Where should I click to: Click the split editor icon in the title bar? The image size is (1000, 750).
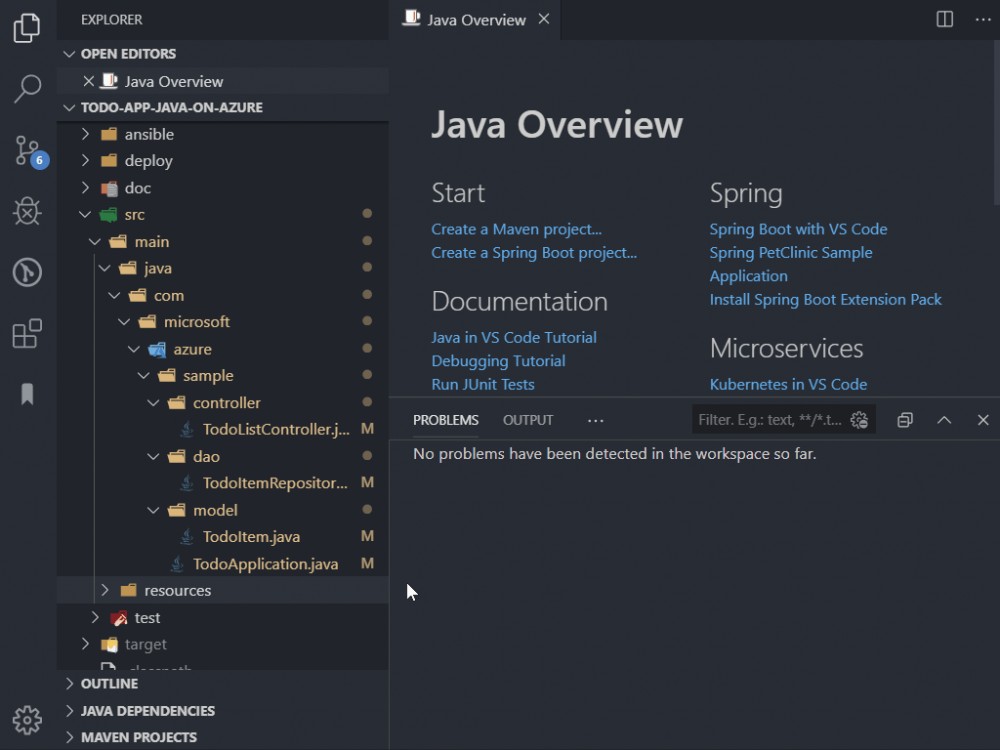pos(941,19)
